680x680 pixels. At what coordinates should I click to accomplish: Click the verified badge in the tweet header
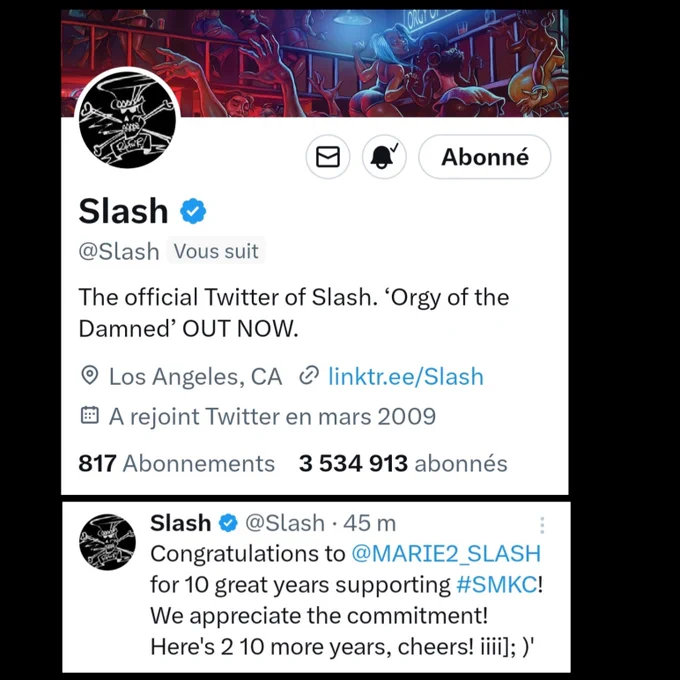click(228, 523)
